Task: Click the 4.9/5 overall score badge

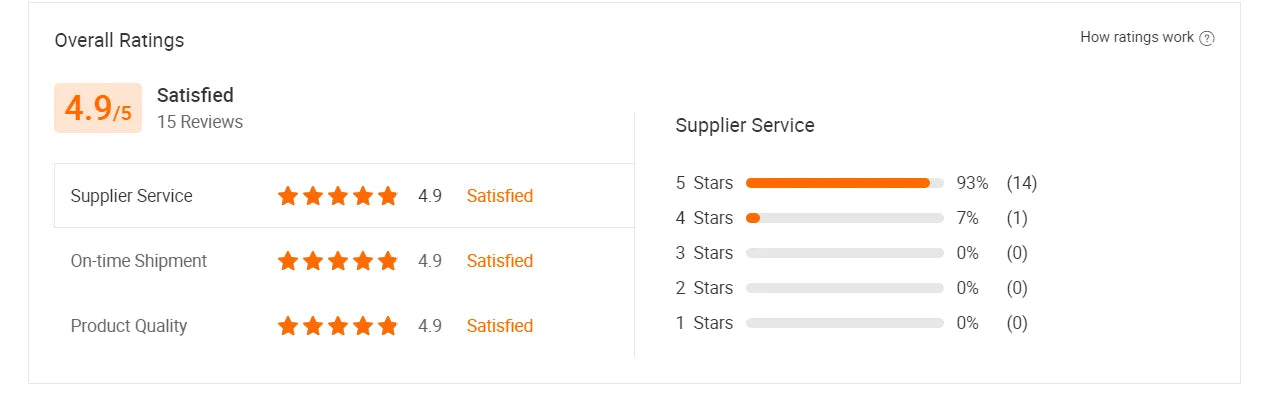Action: [x=98, y=108]
